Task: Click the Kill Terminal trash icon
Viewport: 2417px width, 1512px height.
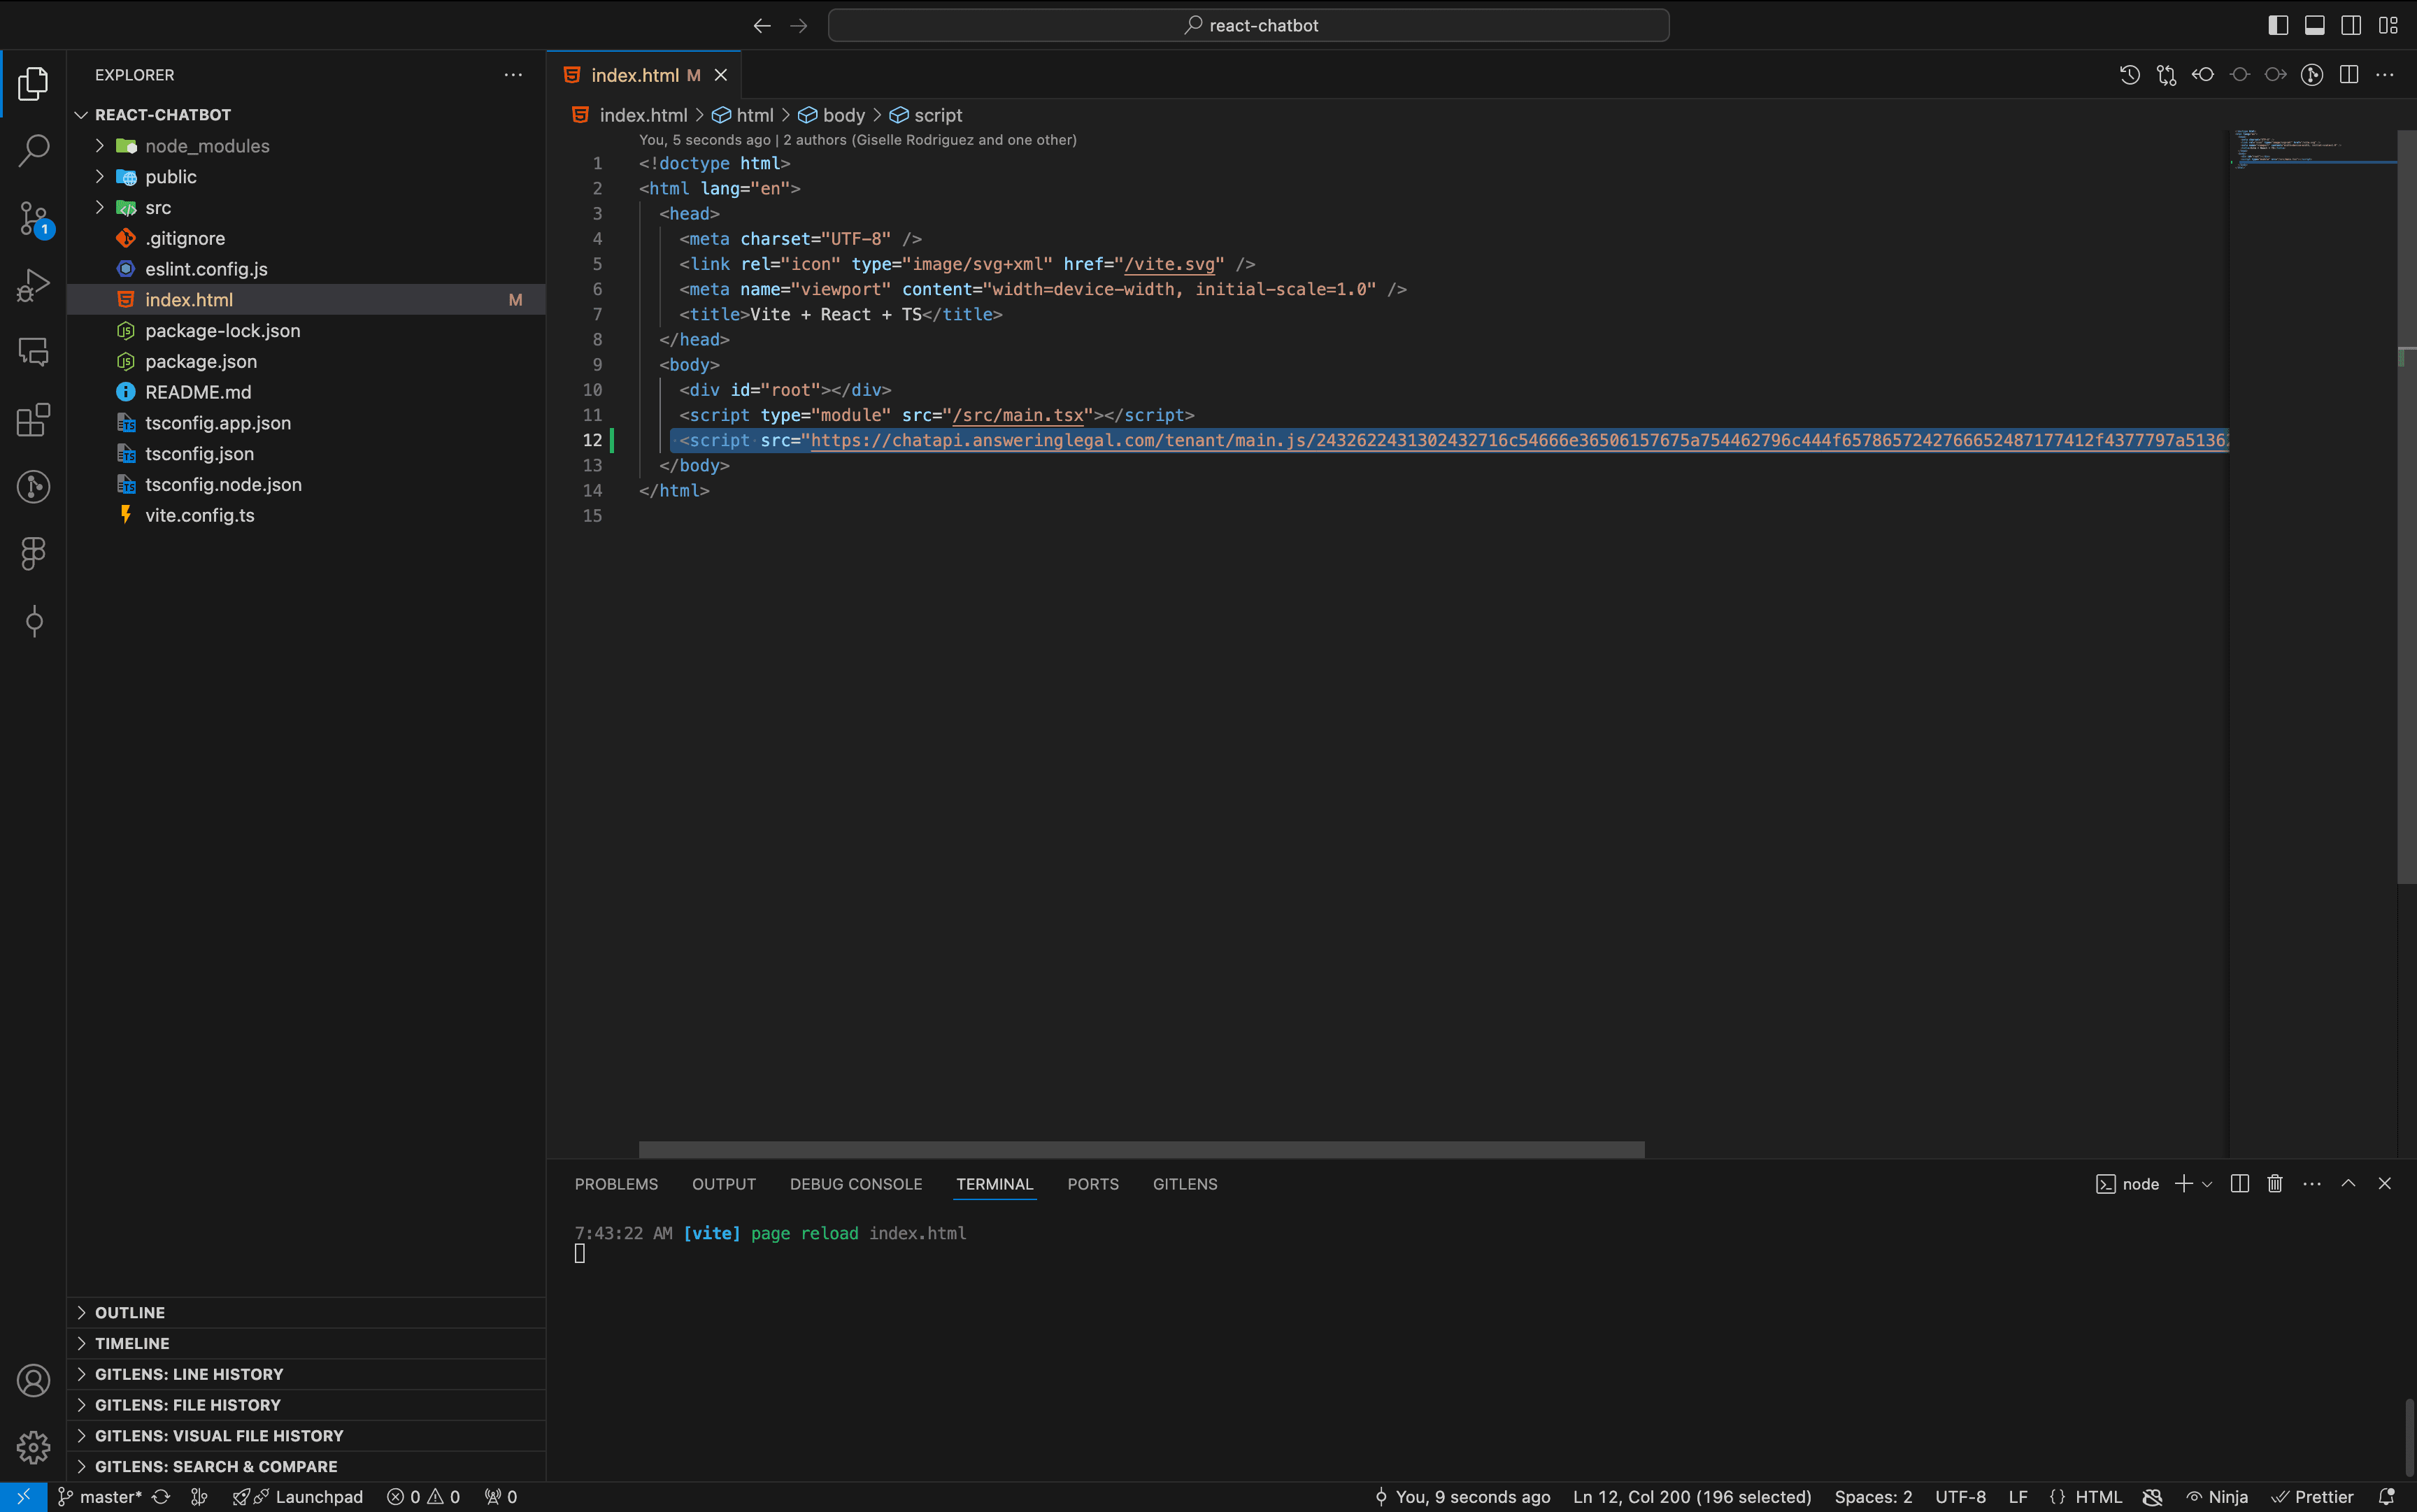Action: click(x=2275, y=1184)
